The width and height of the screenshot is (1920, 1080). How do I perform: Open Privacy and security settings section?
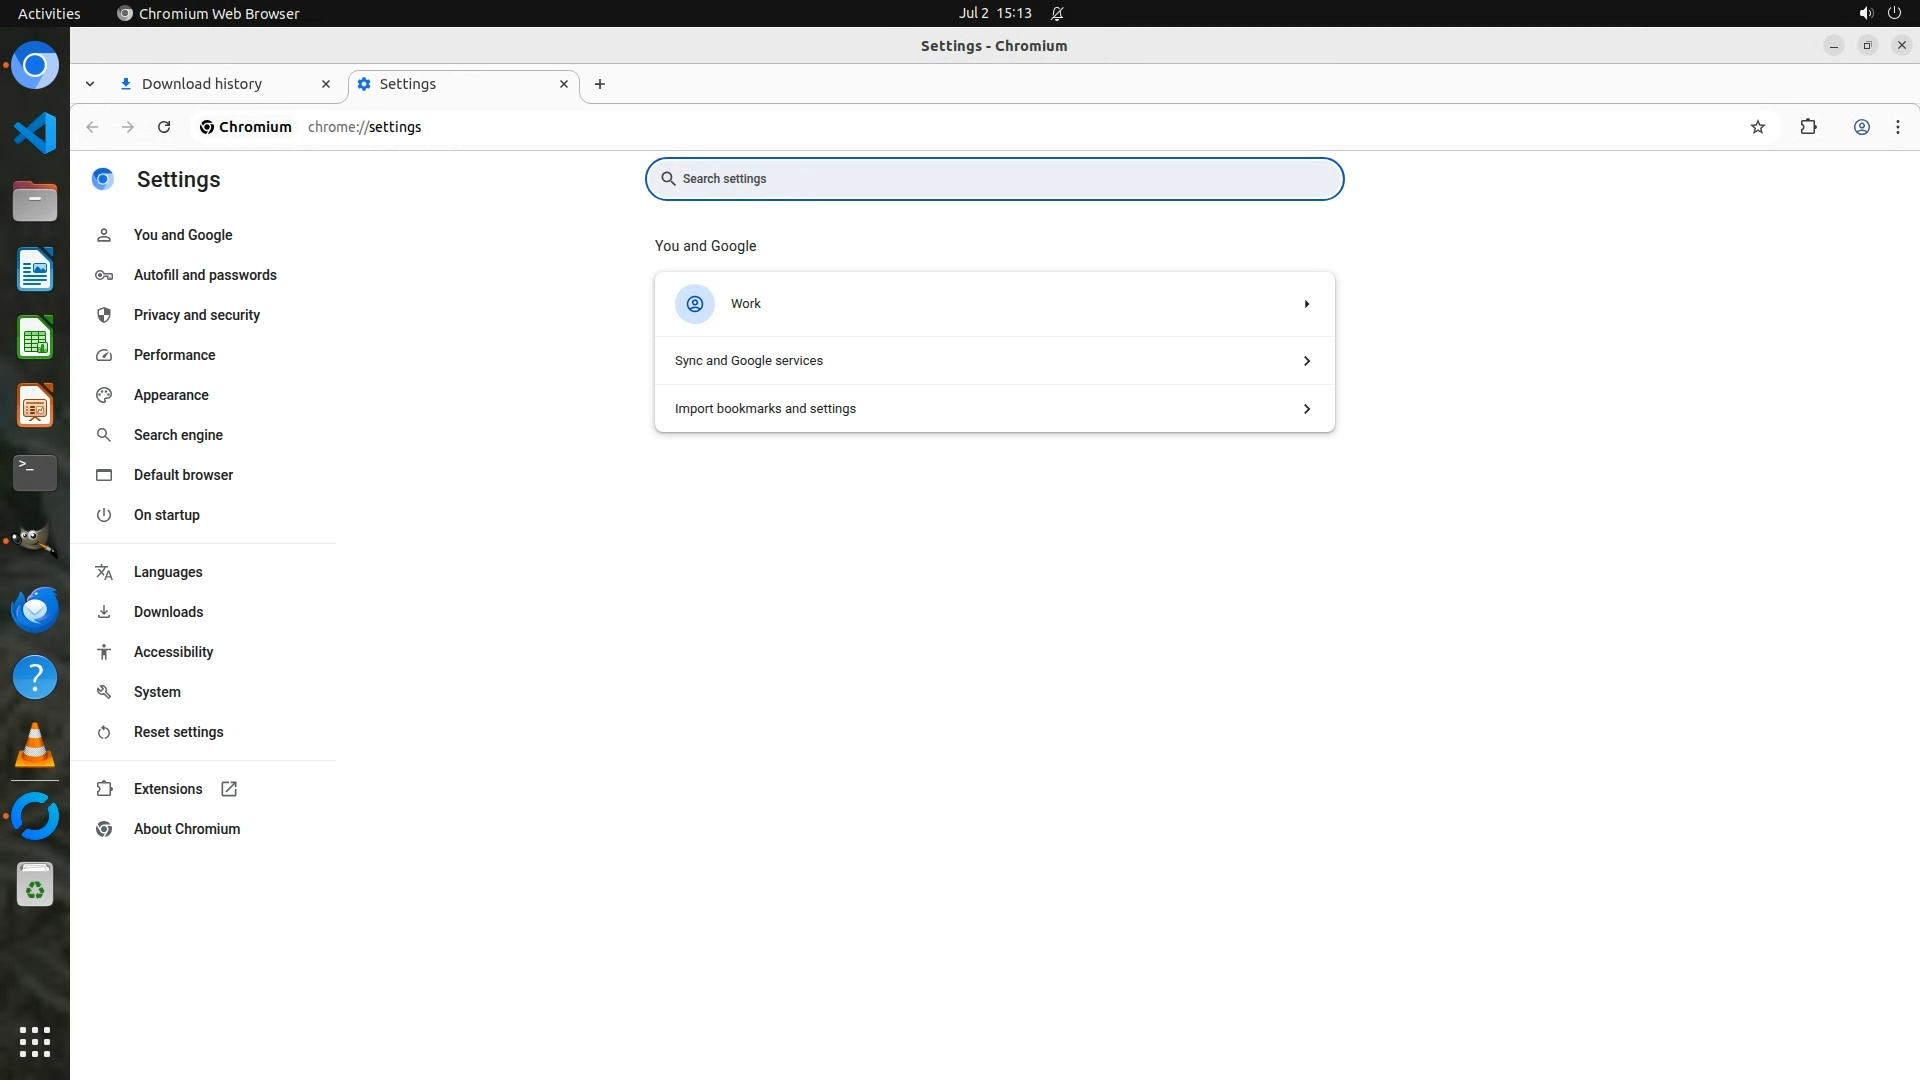click(197, 315)
